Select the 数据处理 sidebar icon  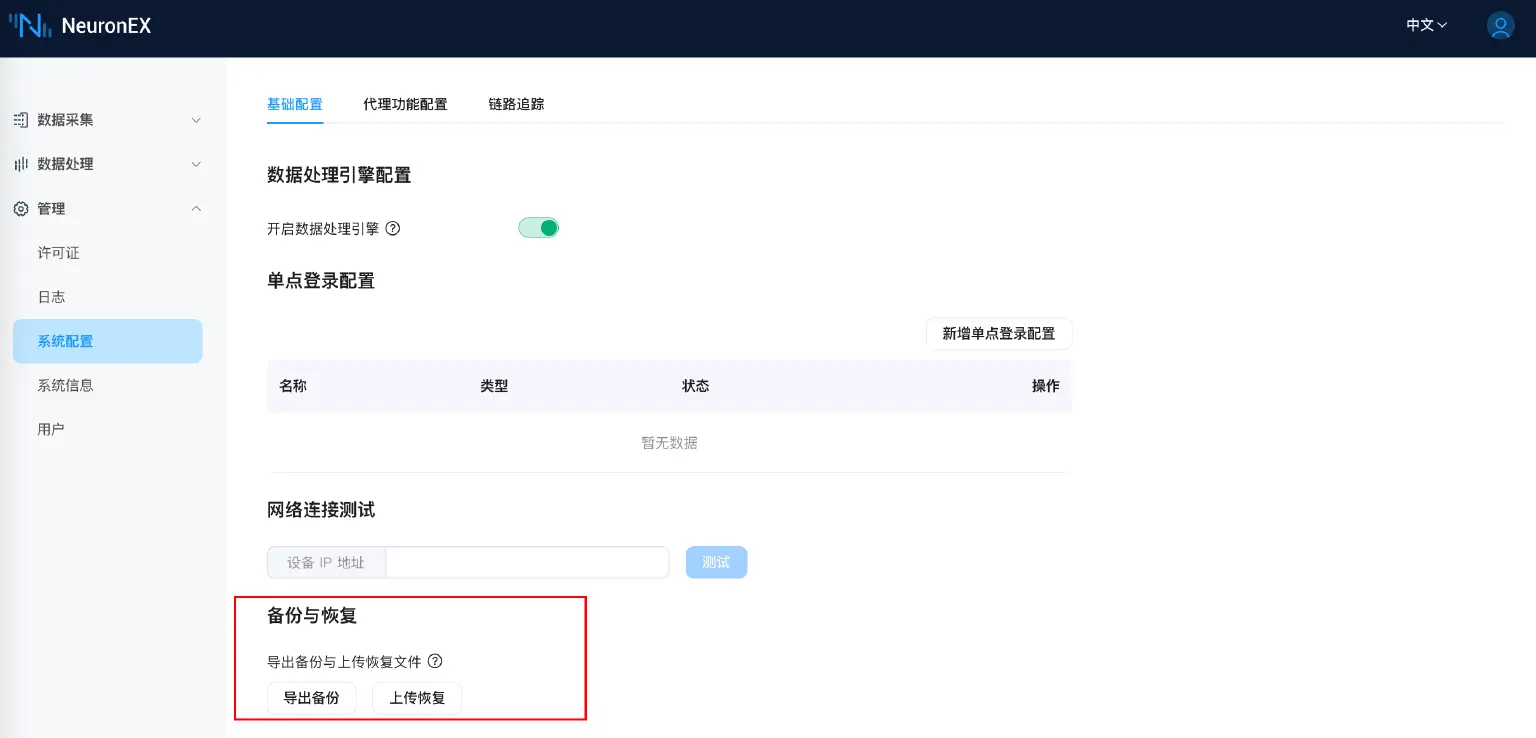20,164
